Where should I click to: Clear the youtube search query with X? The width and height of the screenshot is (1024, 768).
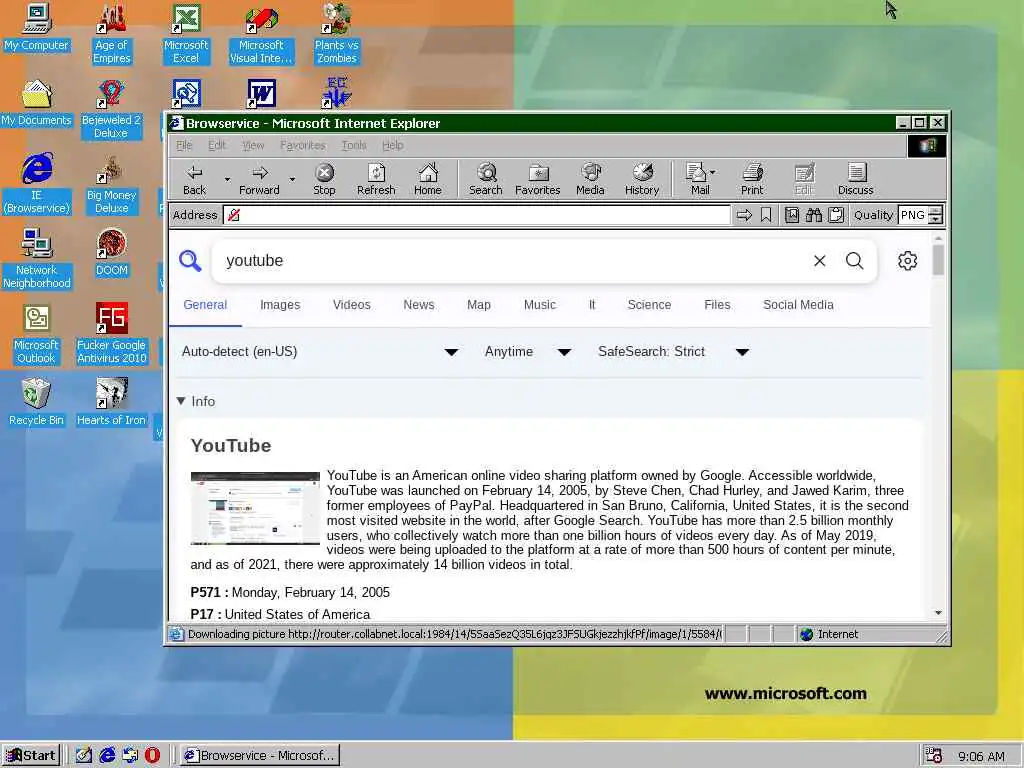click(820, 261)
